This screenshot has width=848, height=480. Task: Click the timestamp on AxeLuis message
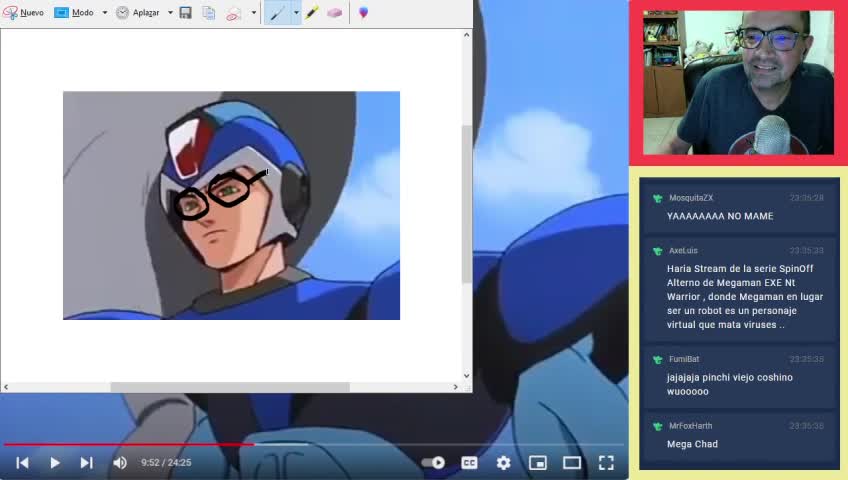[x=806, y=251]
